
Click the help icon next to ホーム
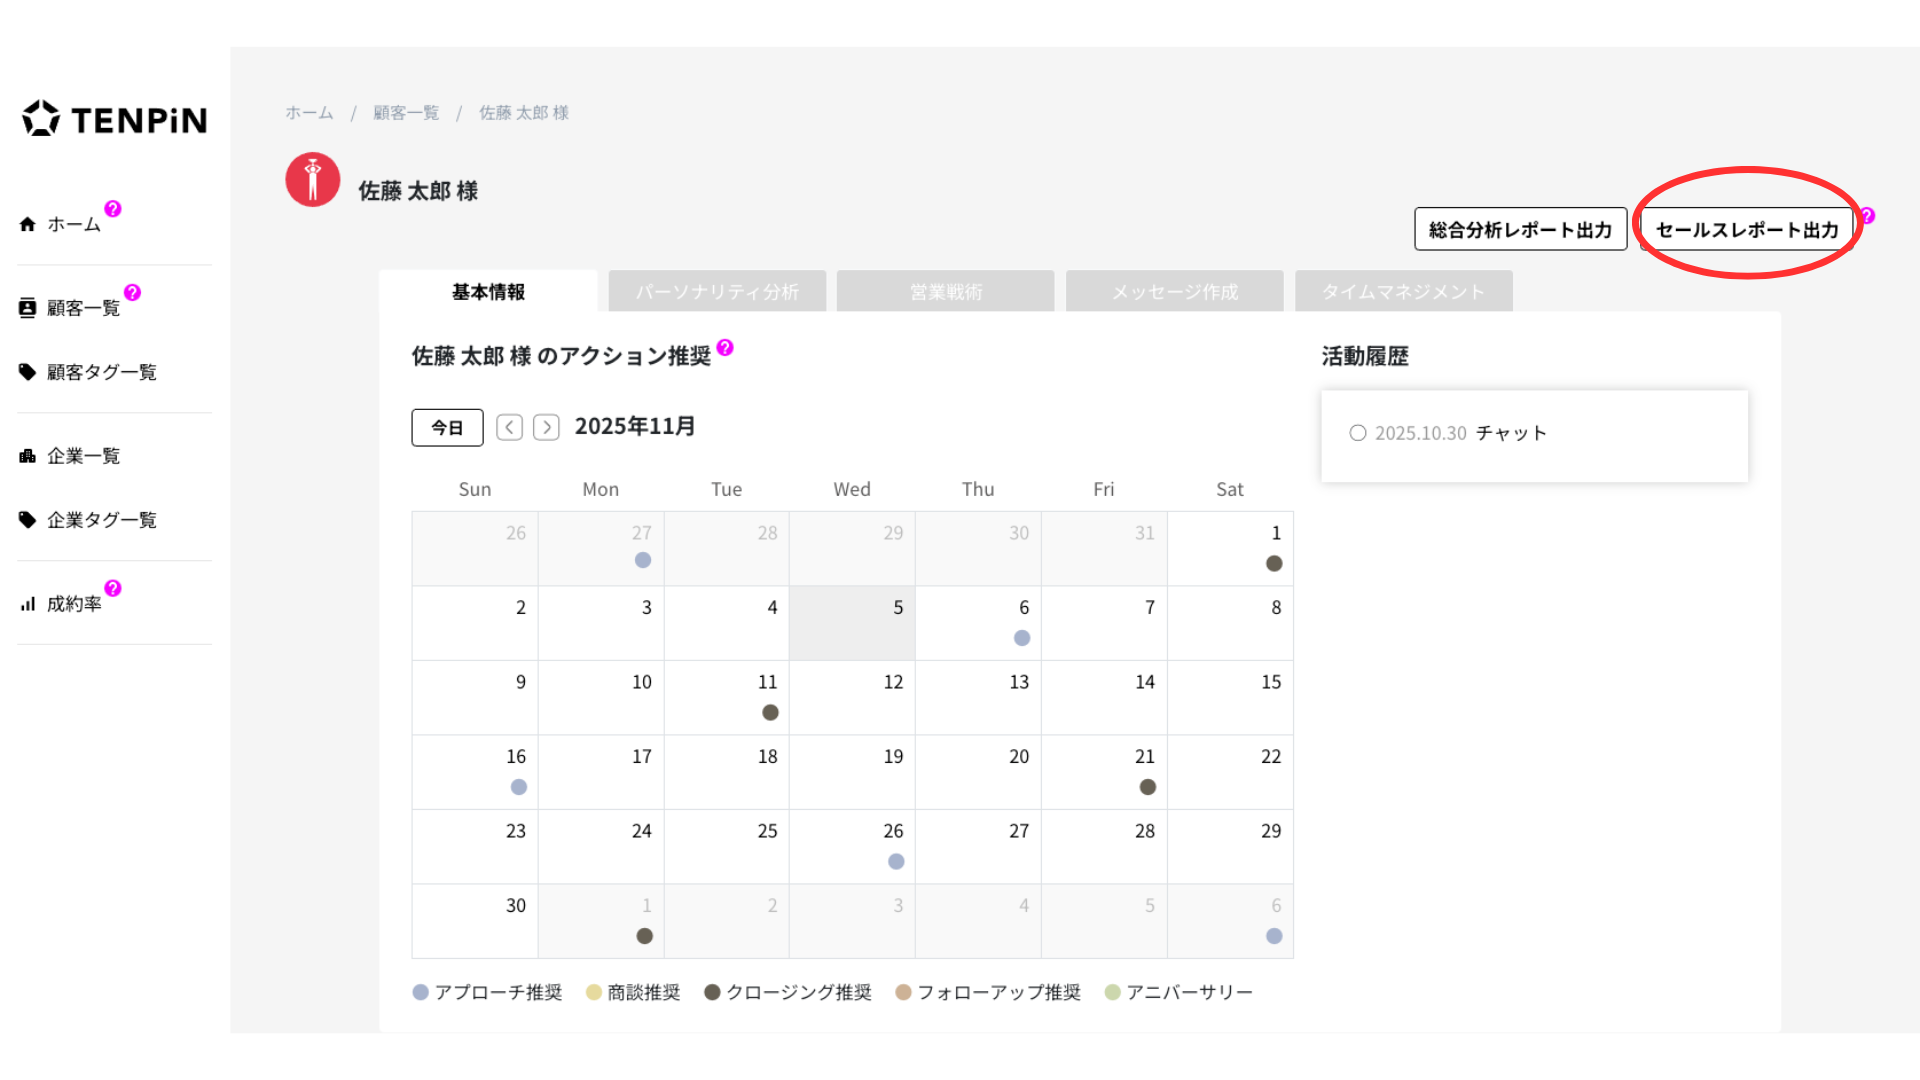pos(113,208)
